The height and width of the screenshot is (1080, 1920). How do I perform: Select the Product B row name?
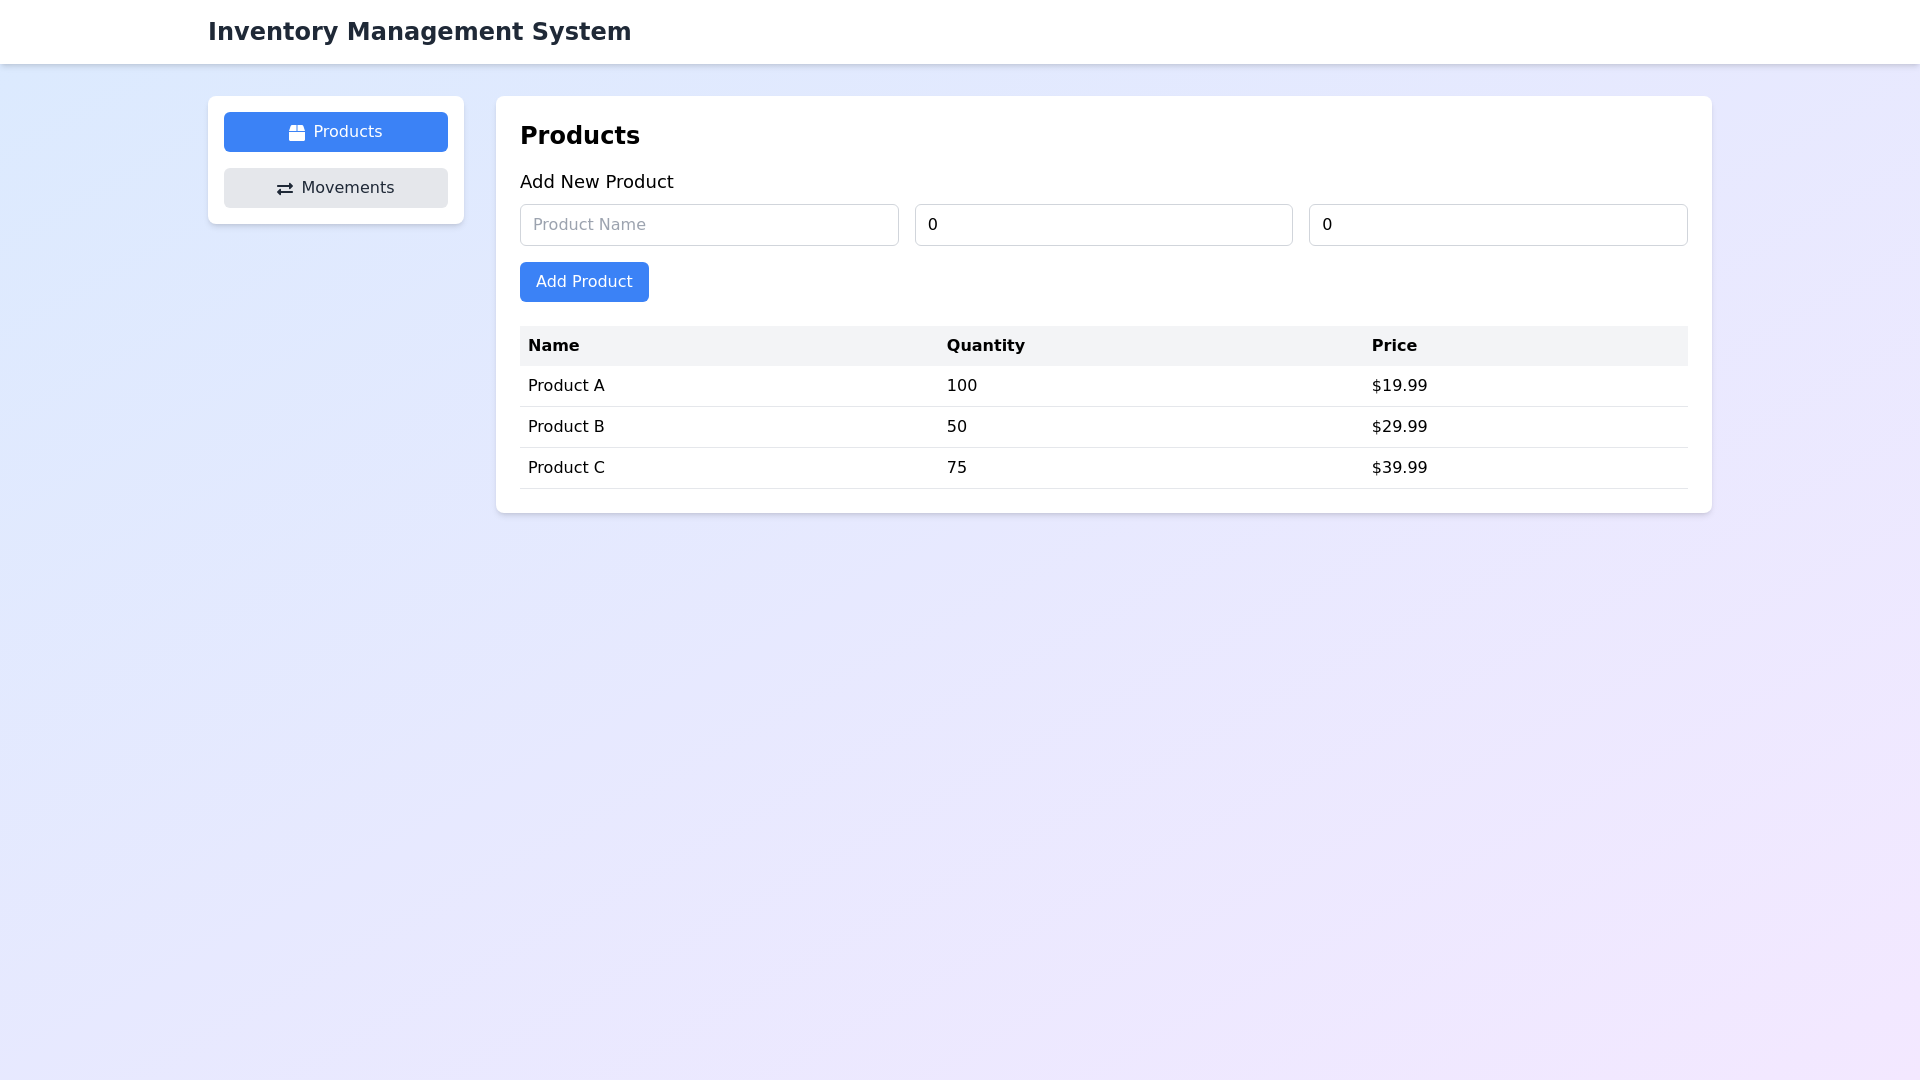(x=566, y=427)
